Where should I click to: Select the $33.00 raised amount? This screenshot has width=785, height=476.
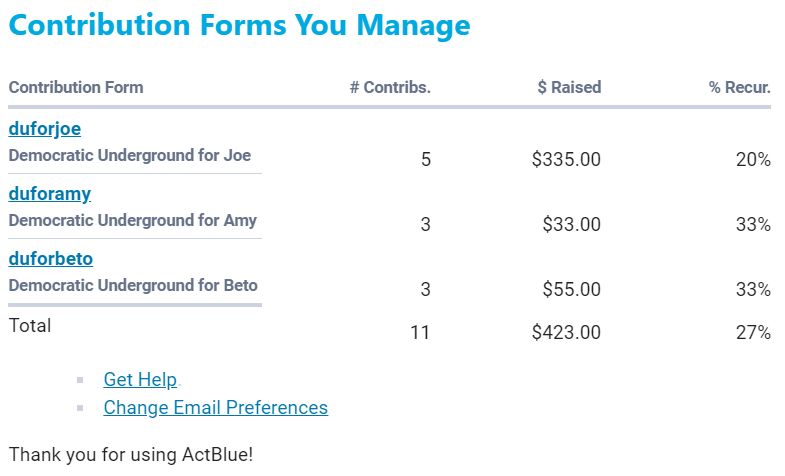click(571, 225)
